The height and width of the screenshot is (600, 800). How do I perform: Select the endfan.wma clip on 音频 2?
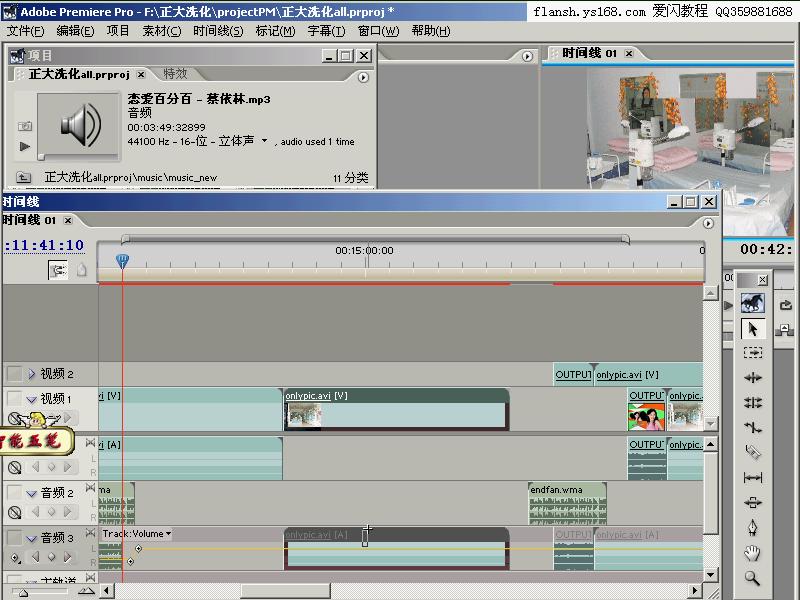pos(567,504)
